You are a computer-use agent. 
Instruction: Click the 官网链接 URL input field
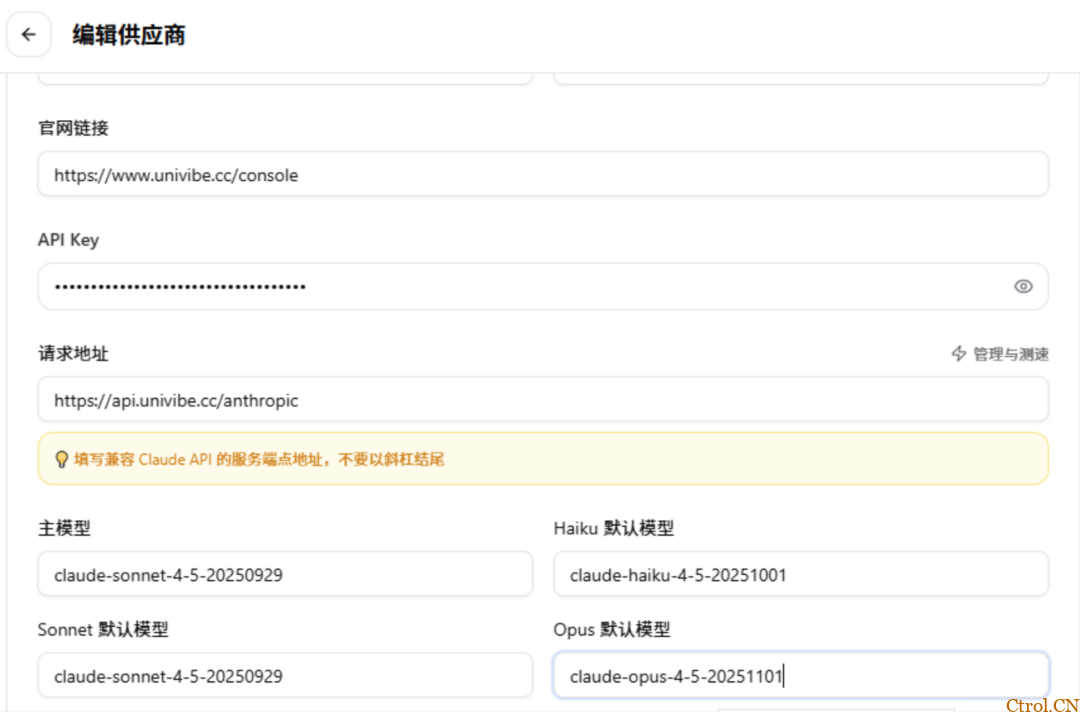tap(543, 174)
